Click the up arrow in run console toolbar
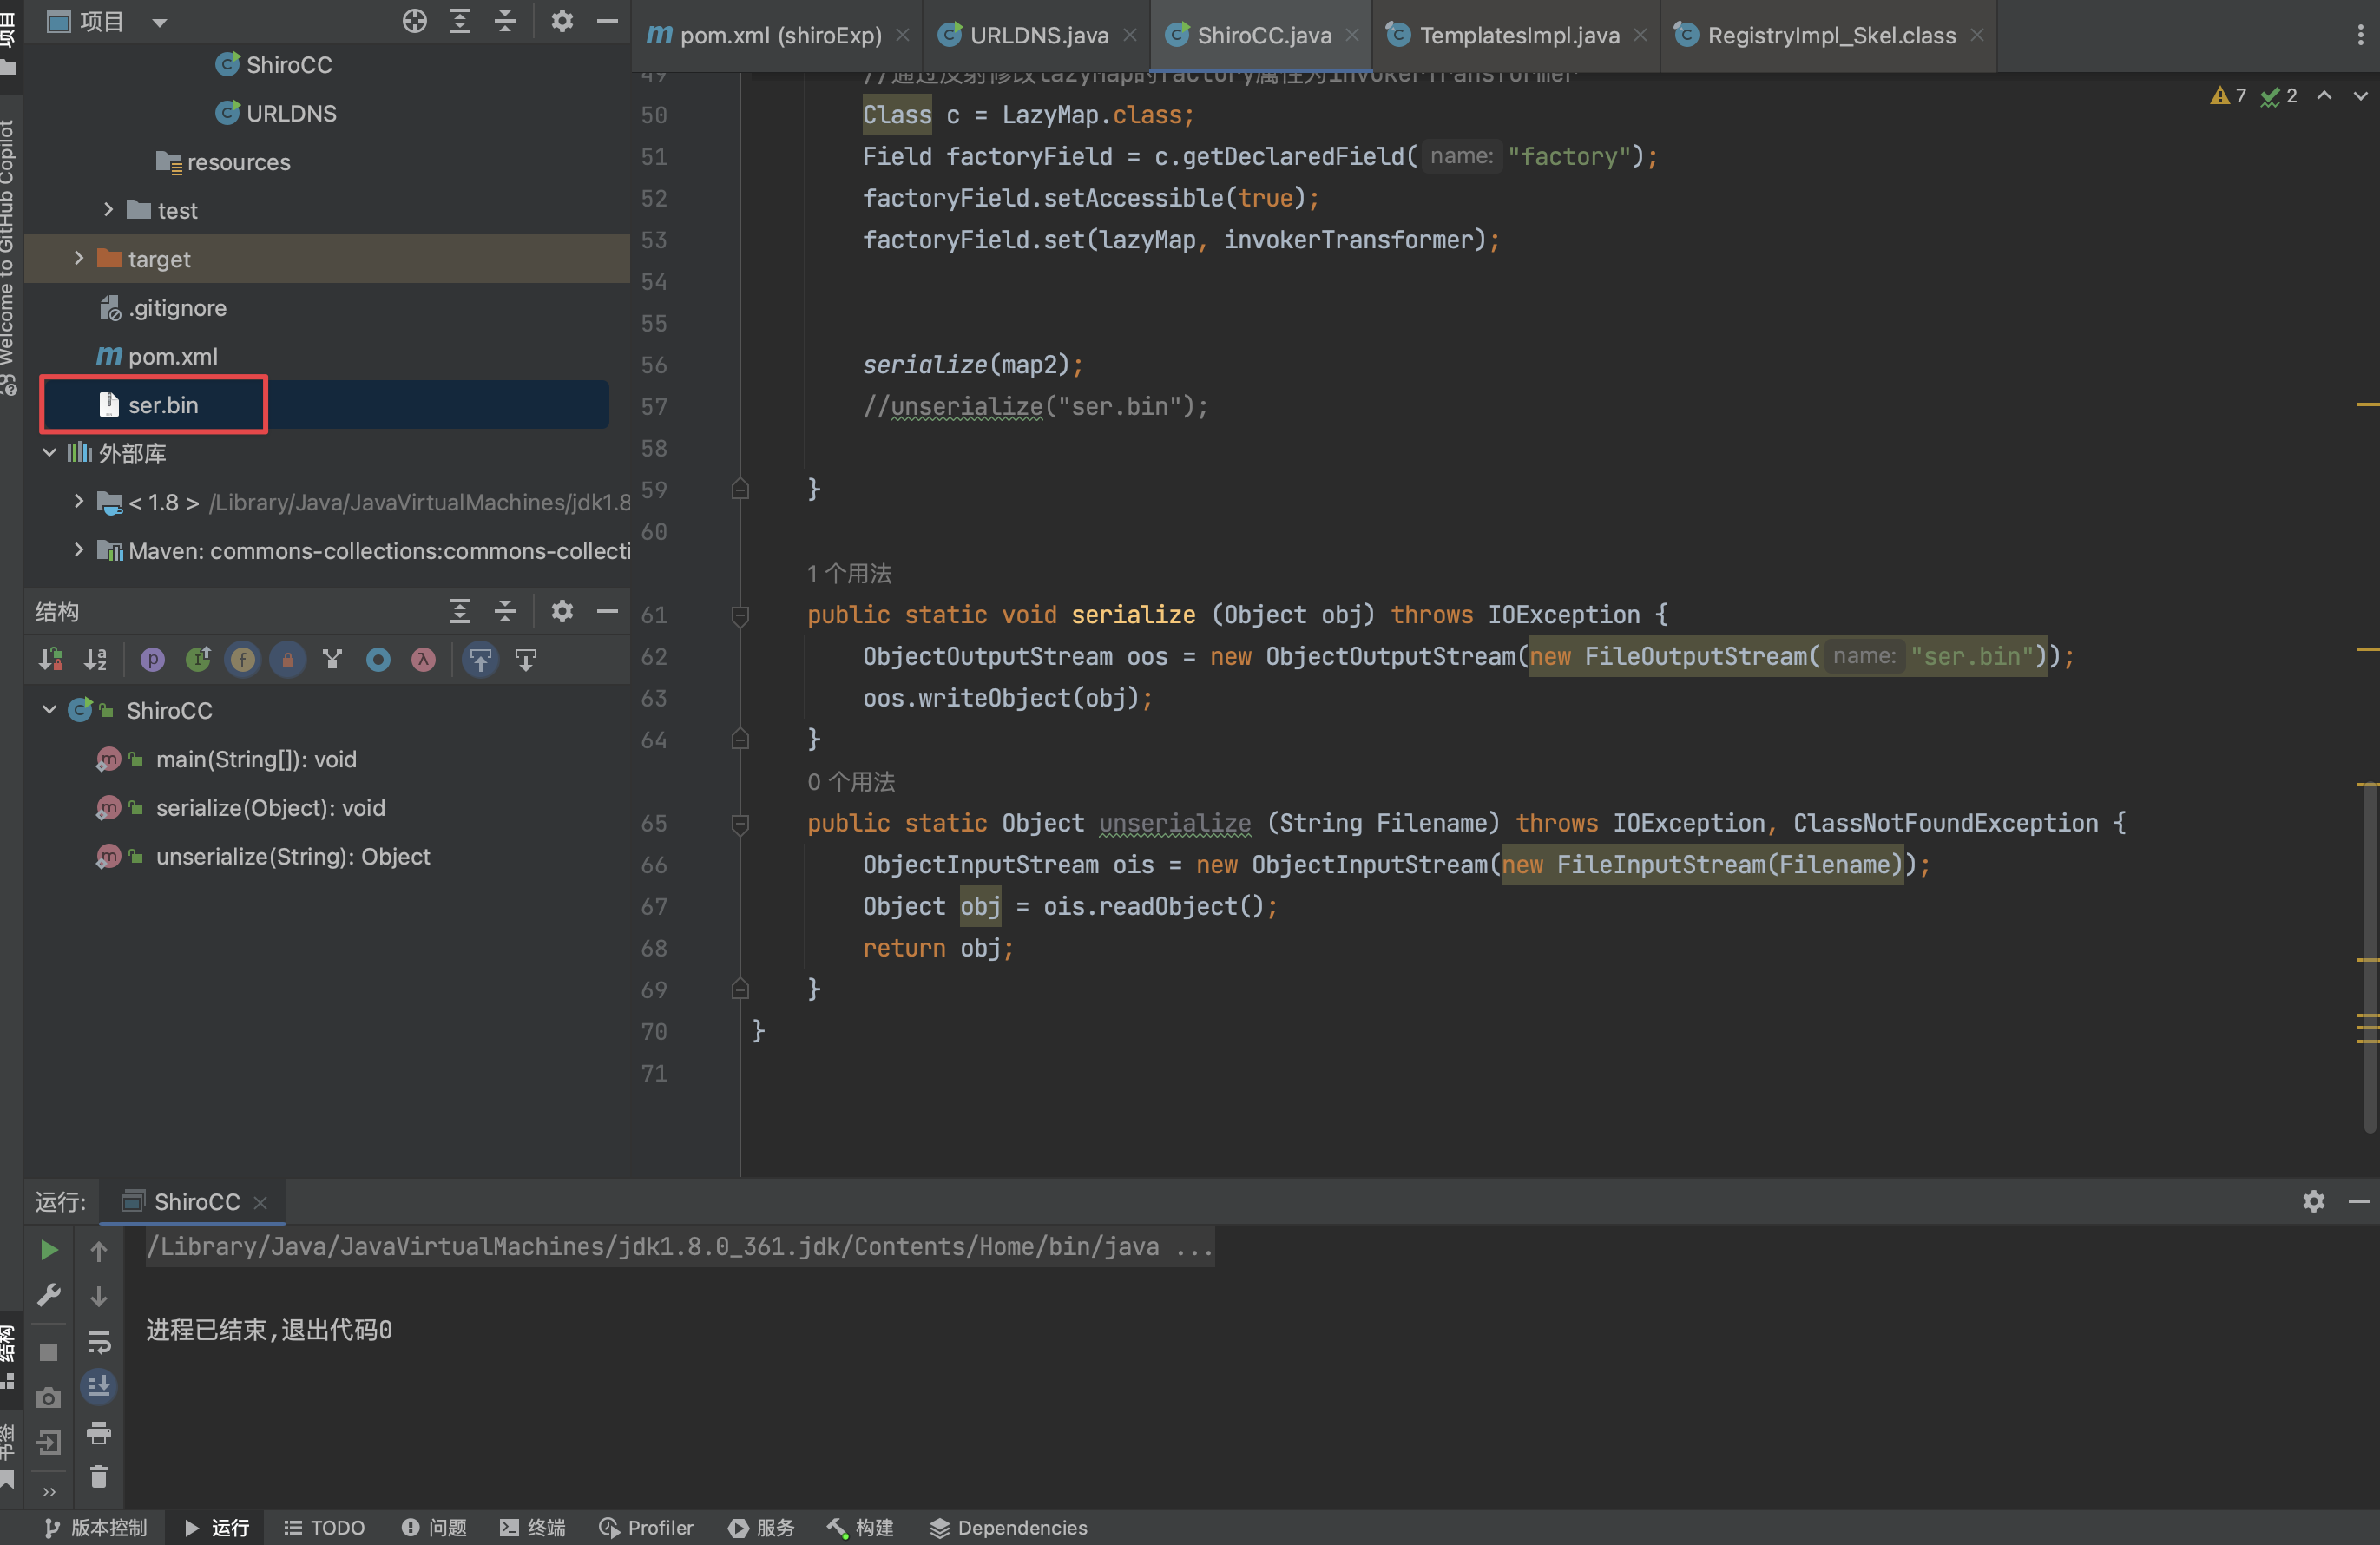Viewport: 2380px width, 1545px height. 99,1250
